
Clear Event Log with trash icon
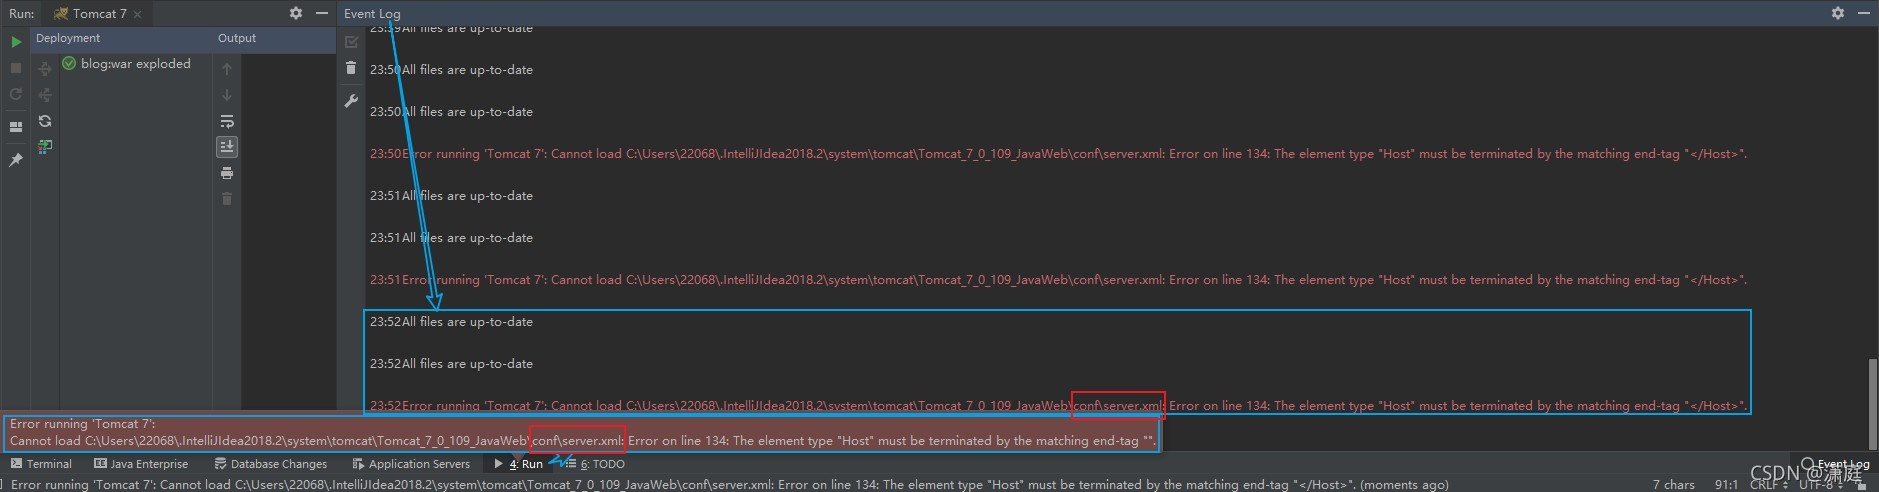pyautogui.click(x=351, y=68)
